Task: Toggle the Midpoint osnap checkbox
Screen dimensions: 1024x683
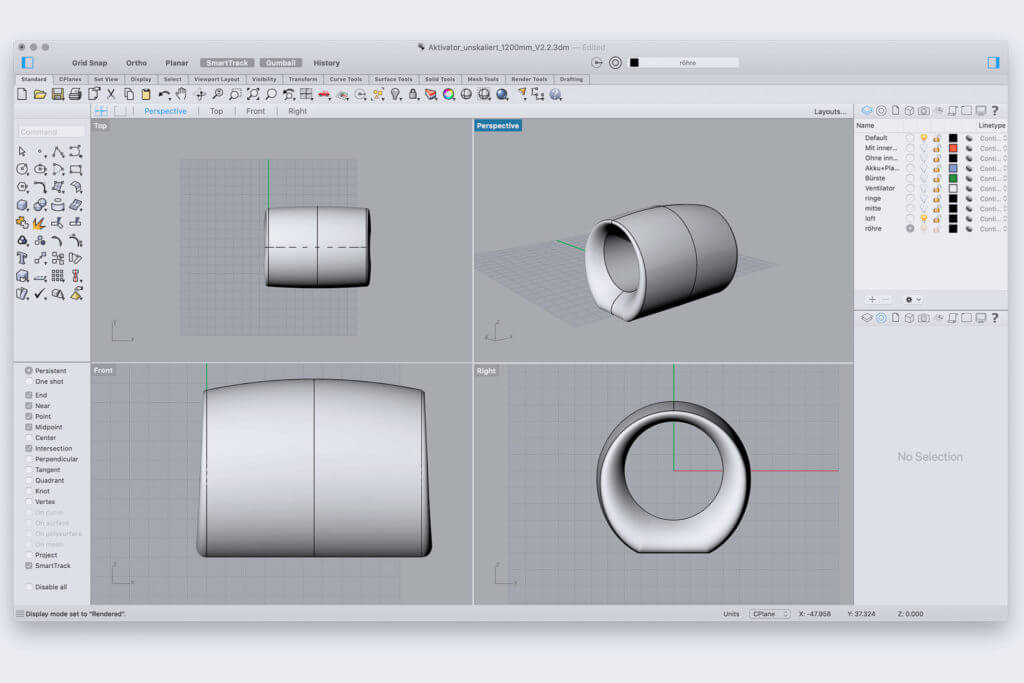Action: click(x=29, y=427)
